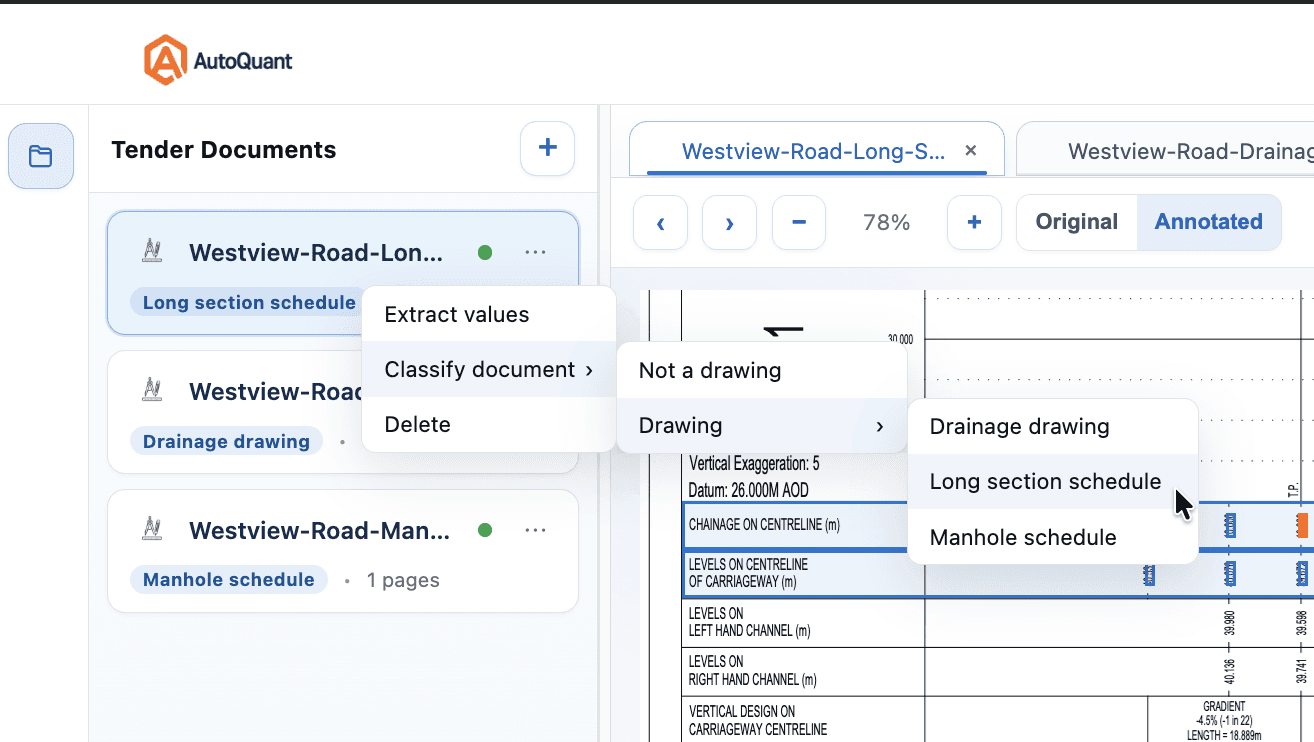The width and height of the screenshot is (1314, 742).
Task: Classify as Drainage drawing
Action: (x=1053, y=427)
